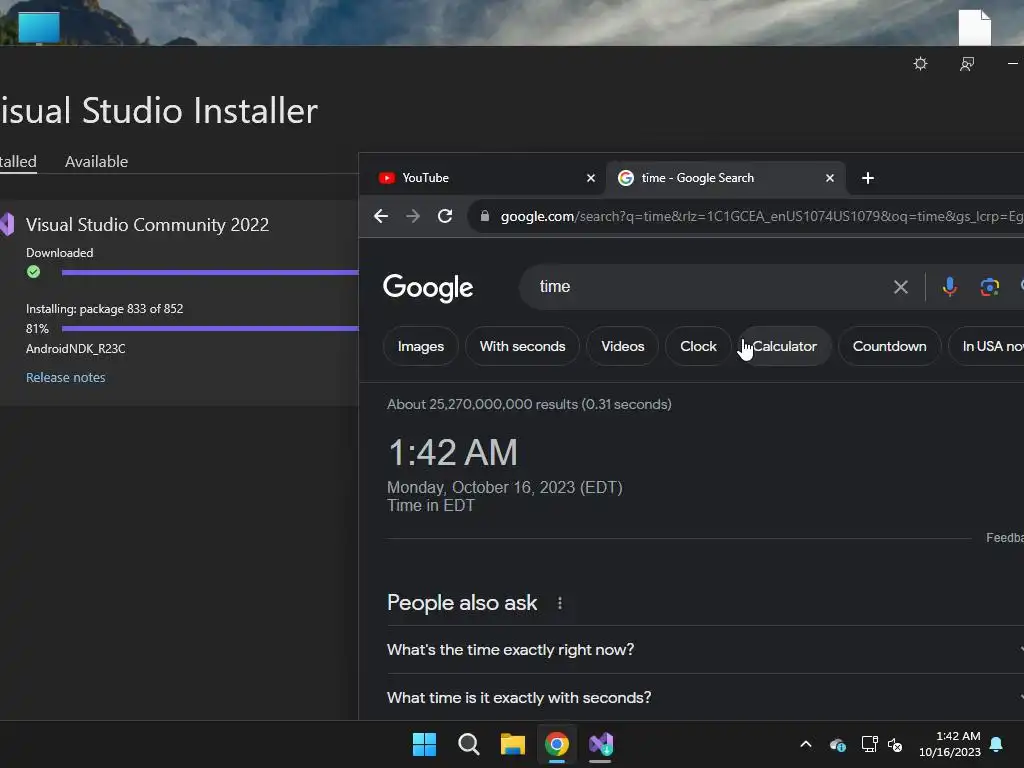Open the Visual Studio Installer feedback icon
The image size is (1024, 768).
[x=967, y=63]
